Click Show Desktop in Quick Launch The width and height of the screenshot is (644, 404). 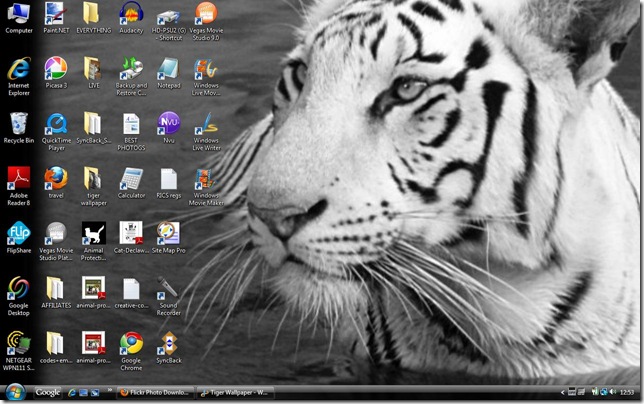point(83,393)
